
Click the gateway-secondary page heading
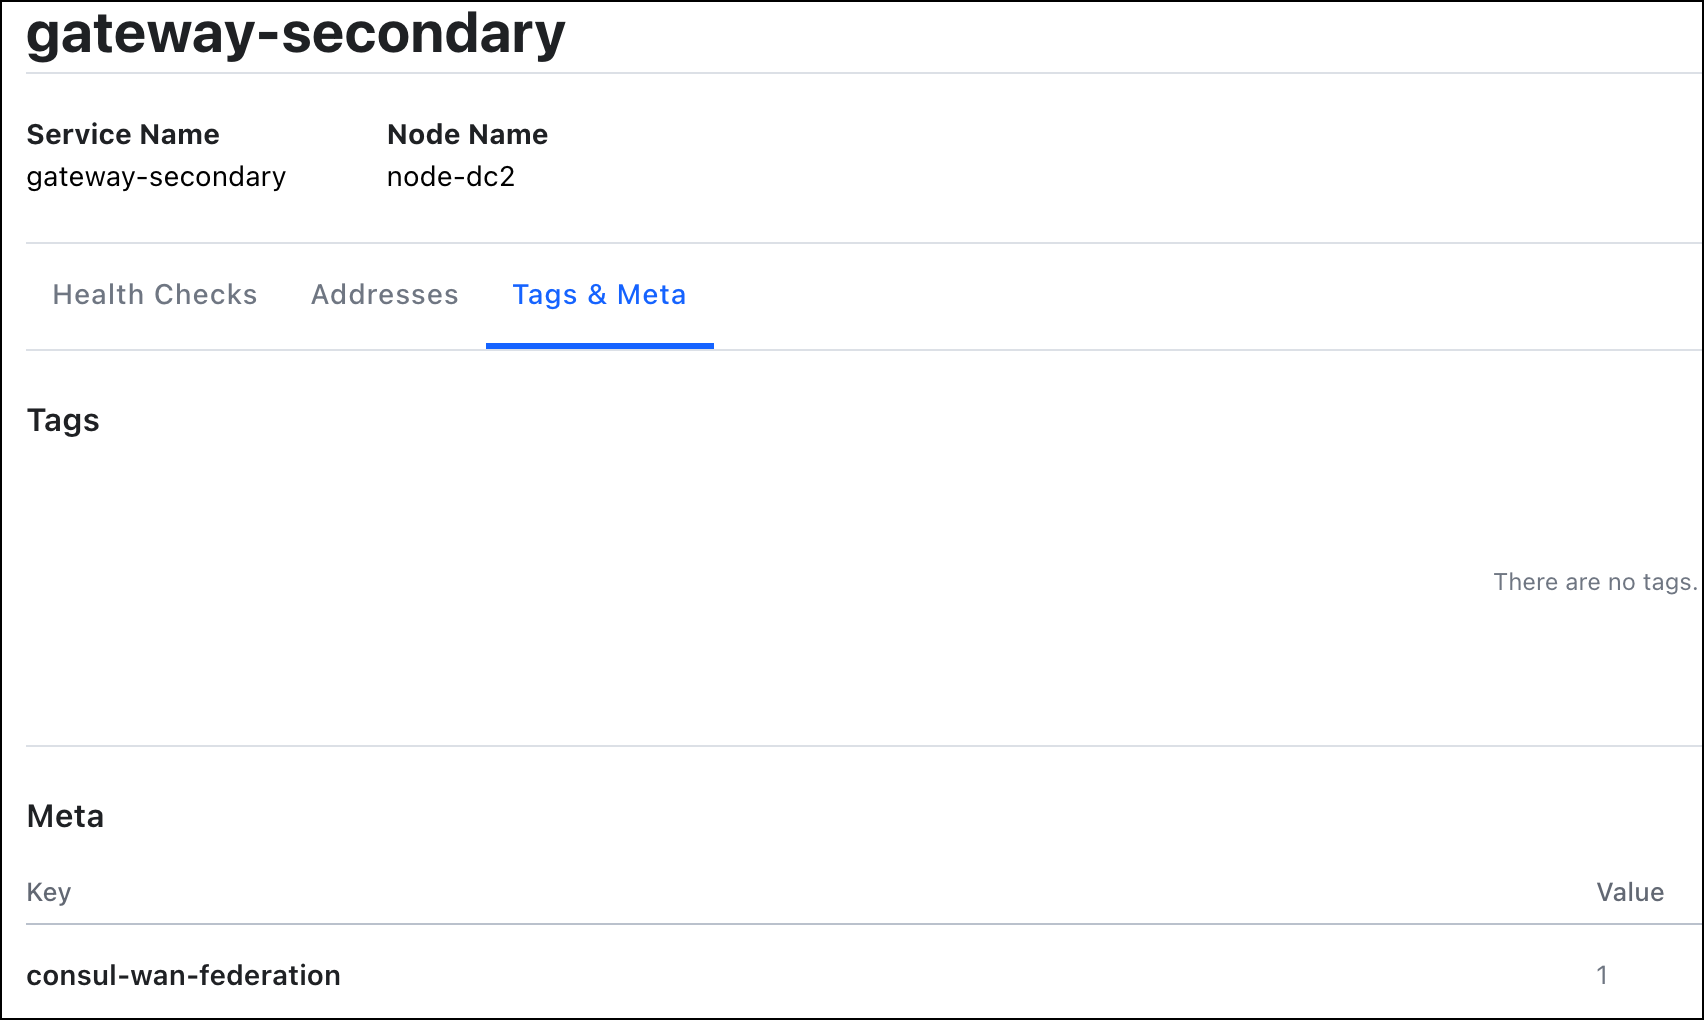296,34
